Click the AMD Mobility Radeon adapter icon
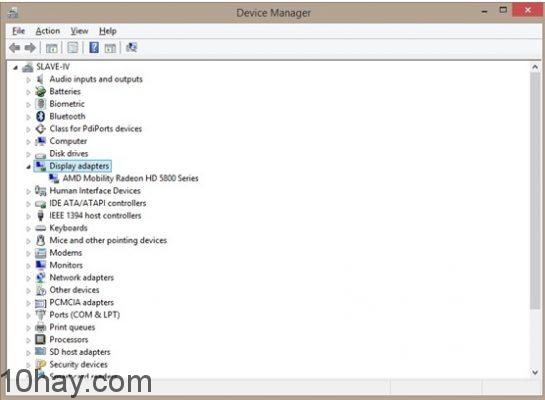 click(x=54, y=178)
